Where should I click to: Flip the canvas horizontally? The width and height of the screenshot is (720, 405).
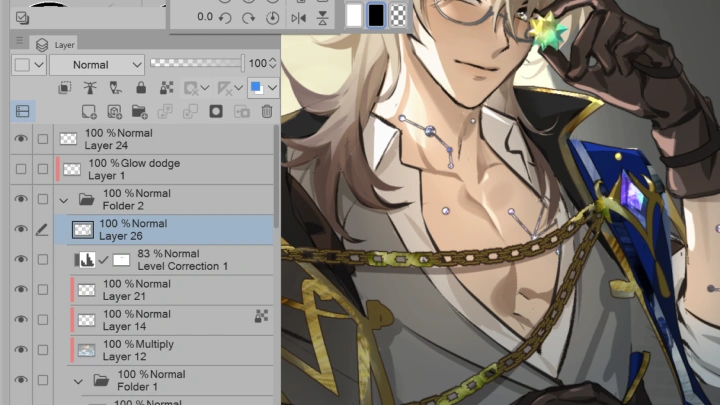point(298,17)
